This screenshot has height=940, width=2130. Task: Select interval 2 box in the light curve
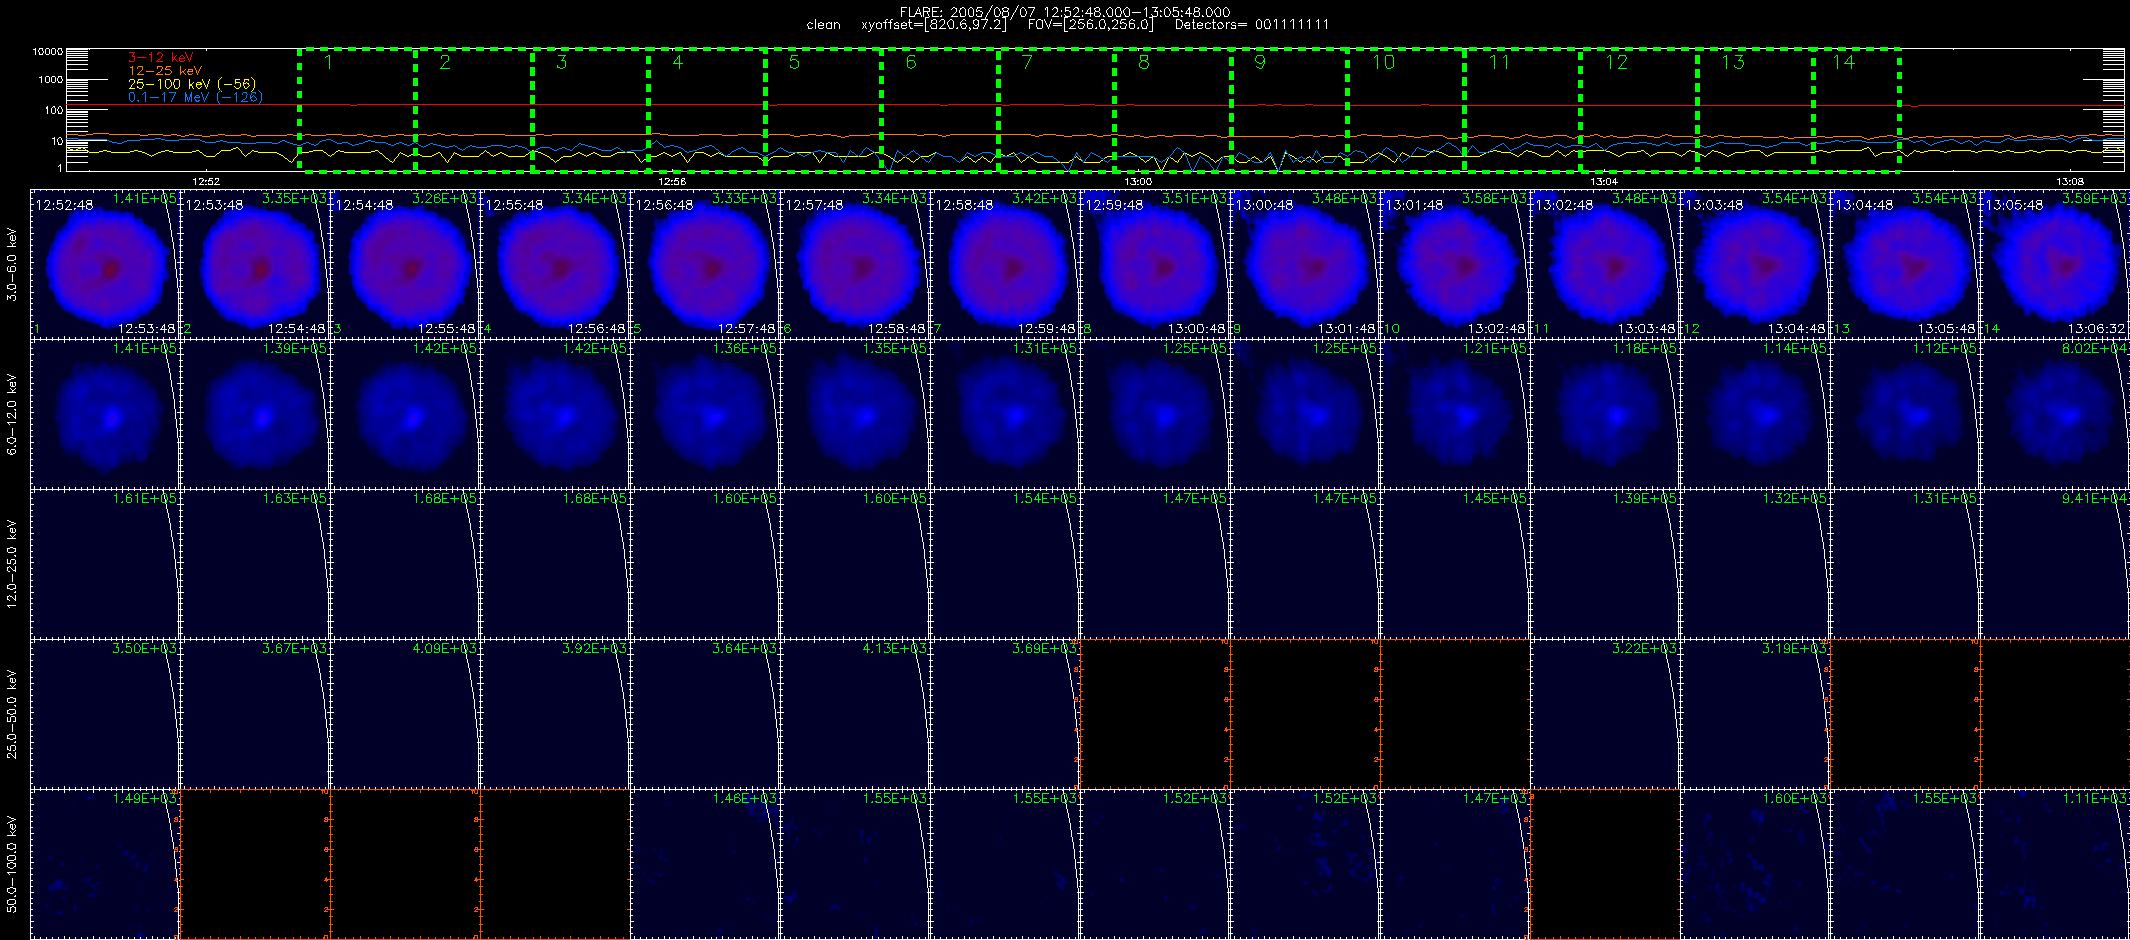[474, 110]
